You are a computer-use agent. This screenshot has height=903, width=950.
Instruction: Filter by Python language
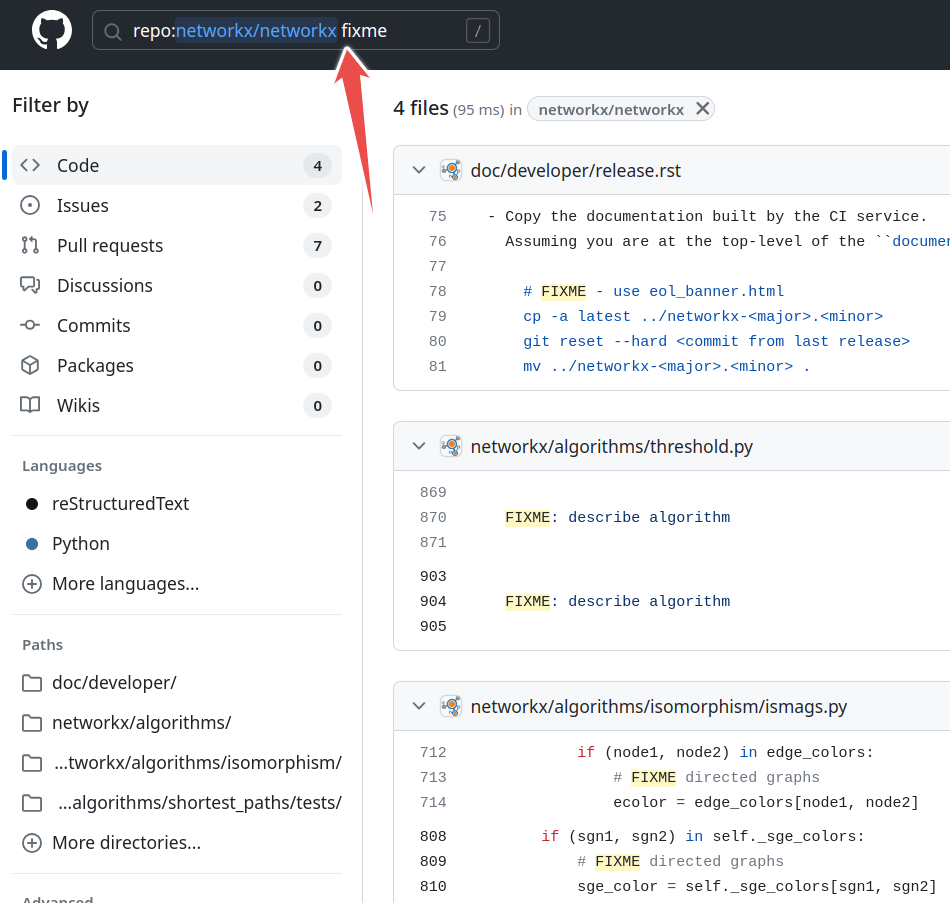(x=81, y=544)
